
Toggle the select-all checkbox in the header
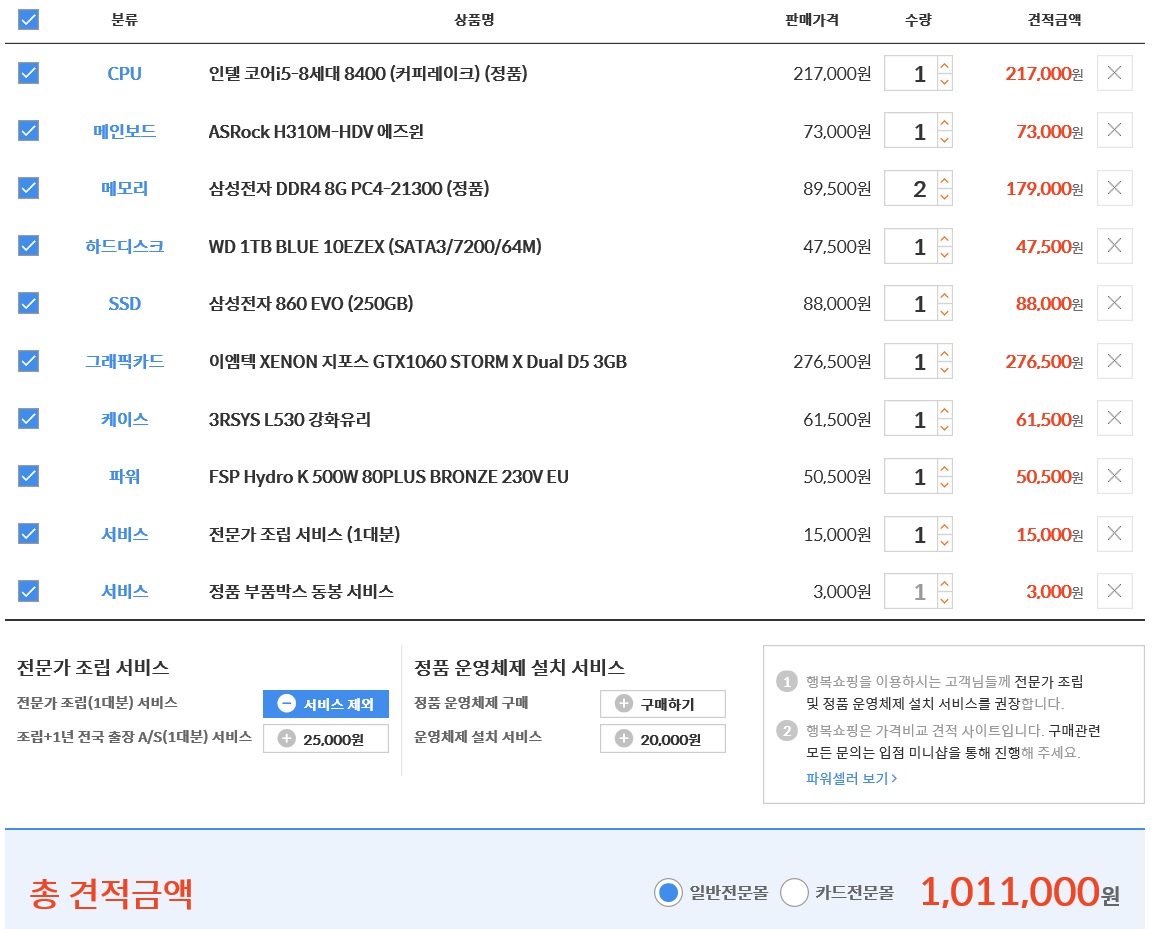pos(28,19)
